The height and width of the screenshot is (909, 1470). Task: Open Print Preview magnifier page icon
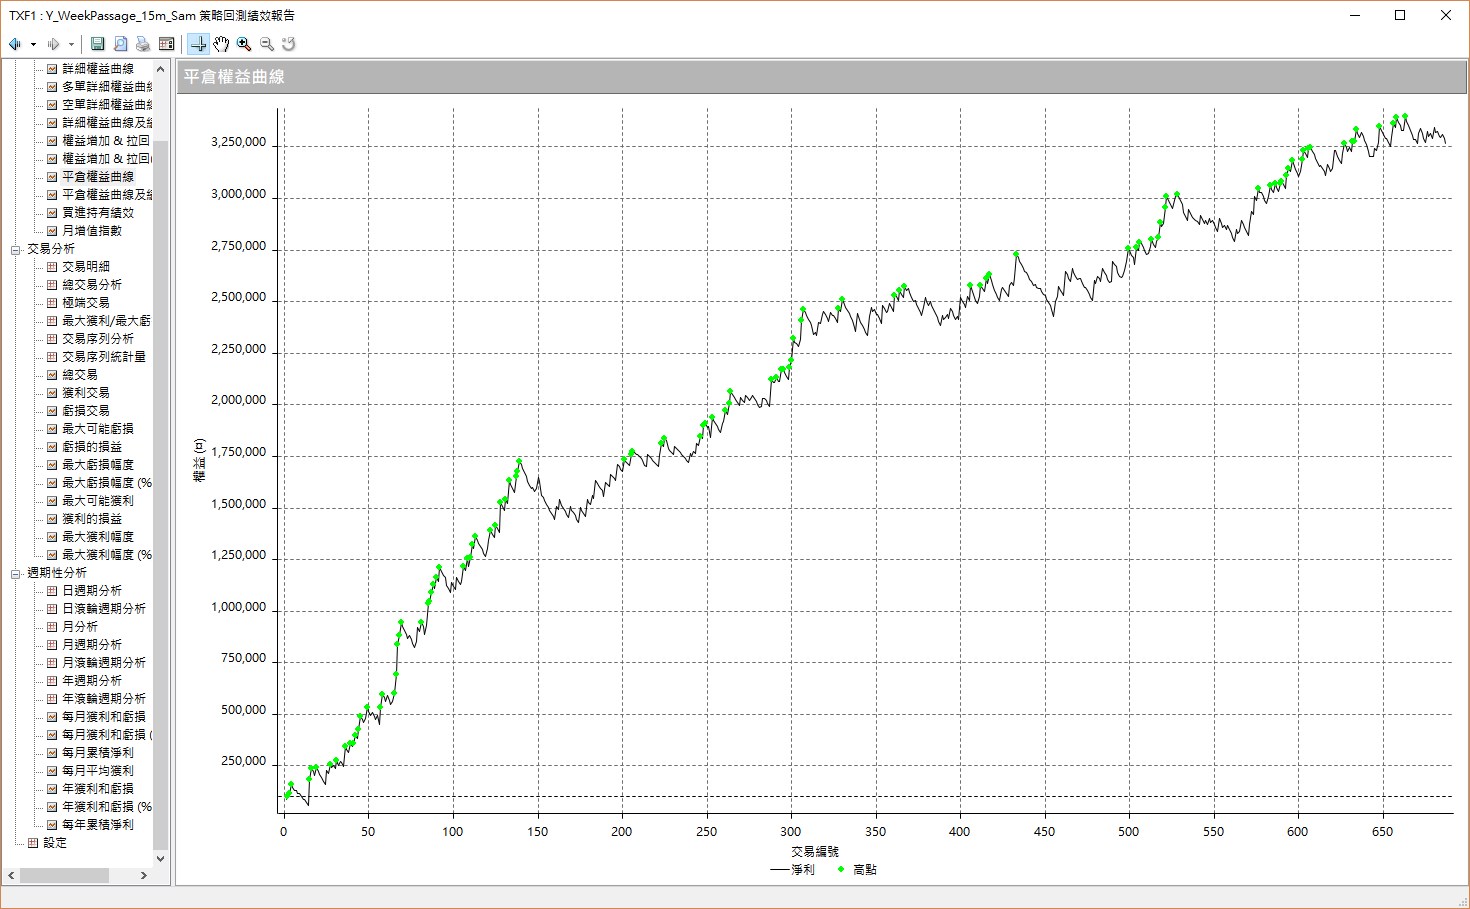tap(120, 44)
